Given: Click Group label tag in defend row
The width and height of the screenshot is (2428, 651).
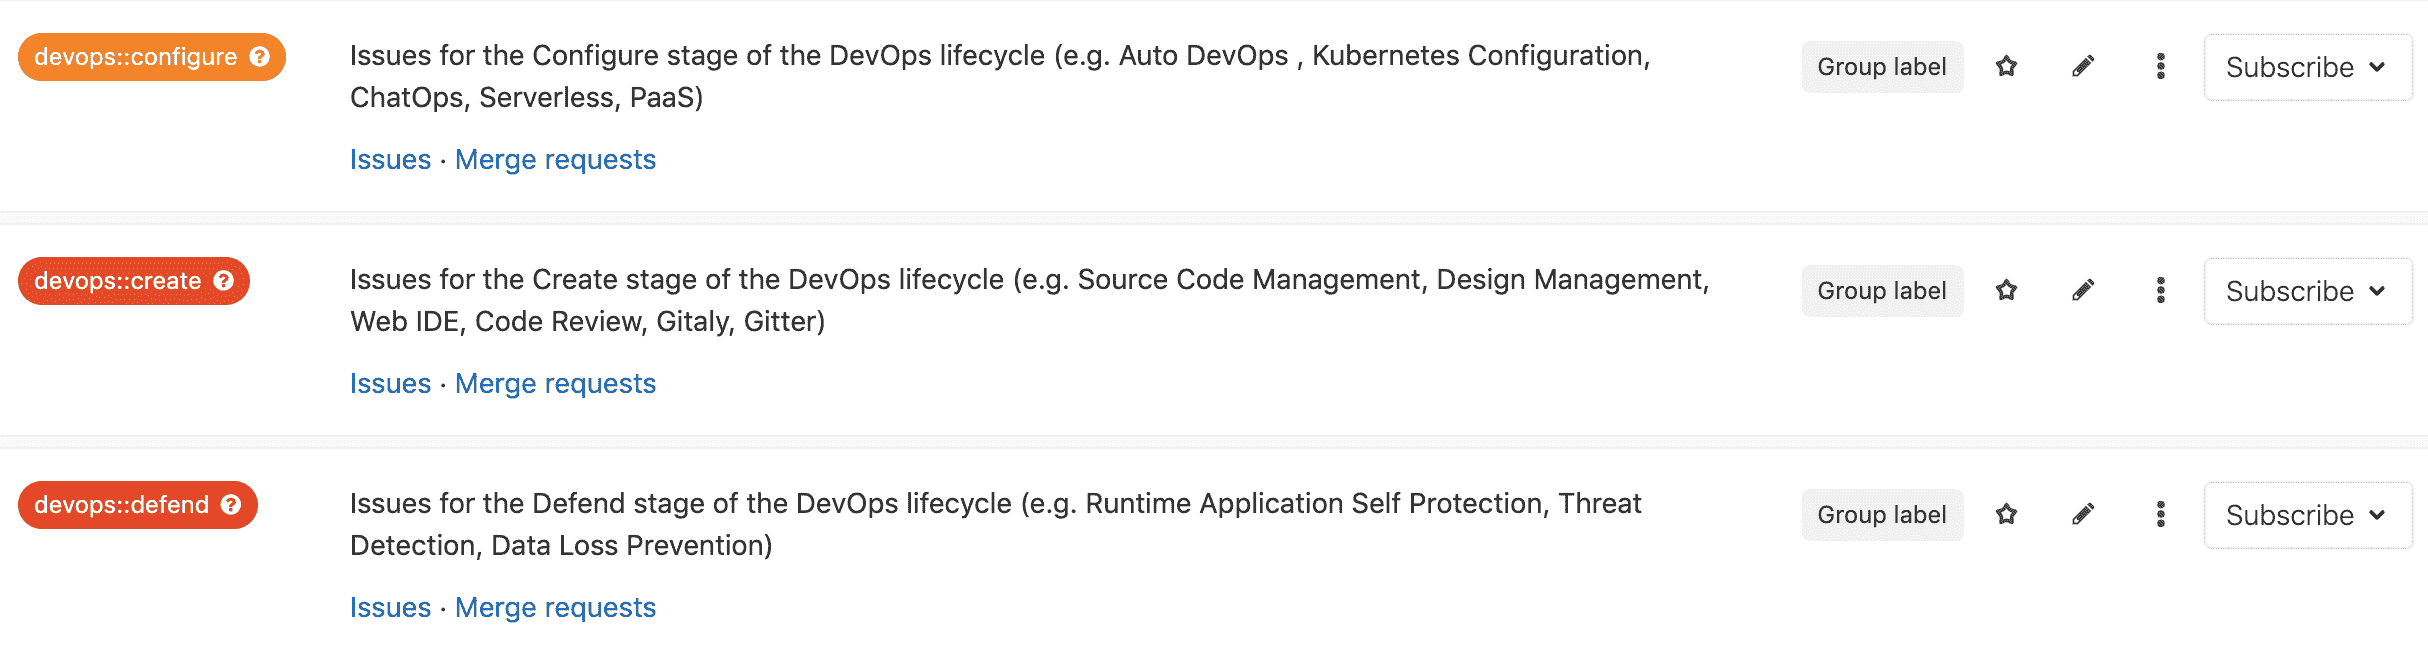Looking at the screenshot, I should coord(1882,515).
